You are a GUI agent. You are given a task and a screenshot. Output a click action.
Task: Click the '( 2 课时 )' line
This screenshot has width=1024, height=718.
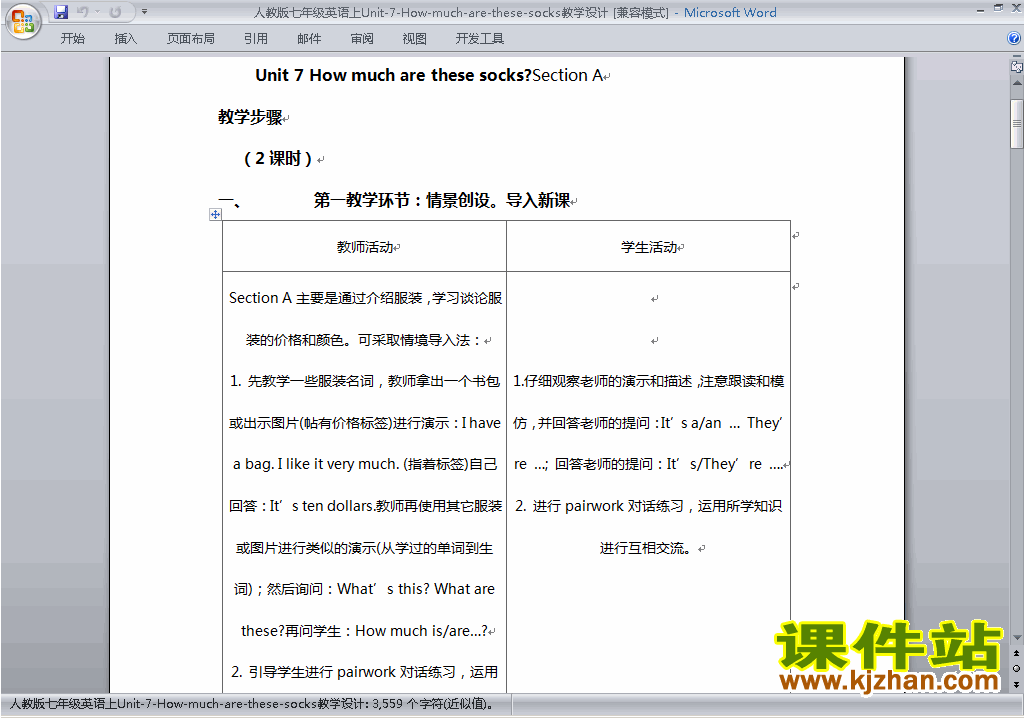(278, 159)
